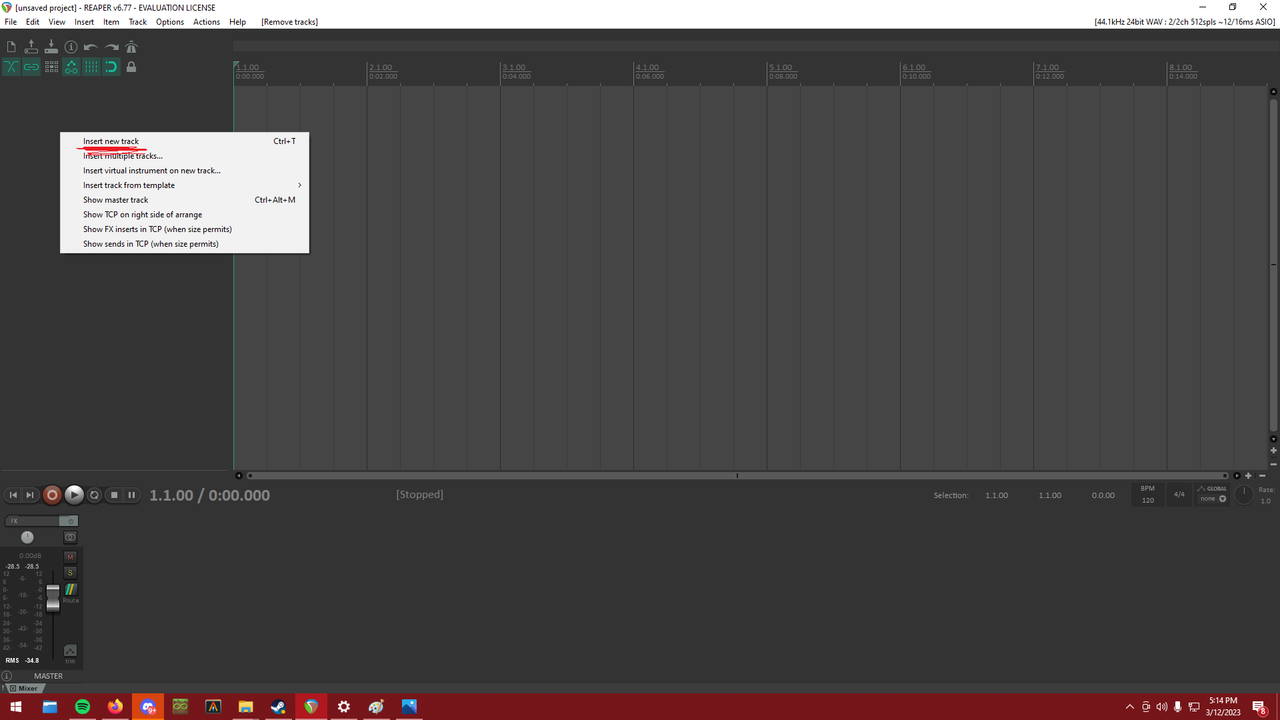Viewport: 1280px width, 720px height.
Task: Click the Pause button
Action: (131, 495)
